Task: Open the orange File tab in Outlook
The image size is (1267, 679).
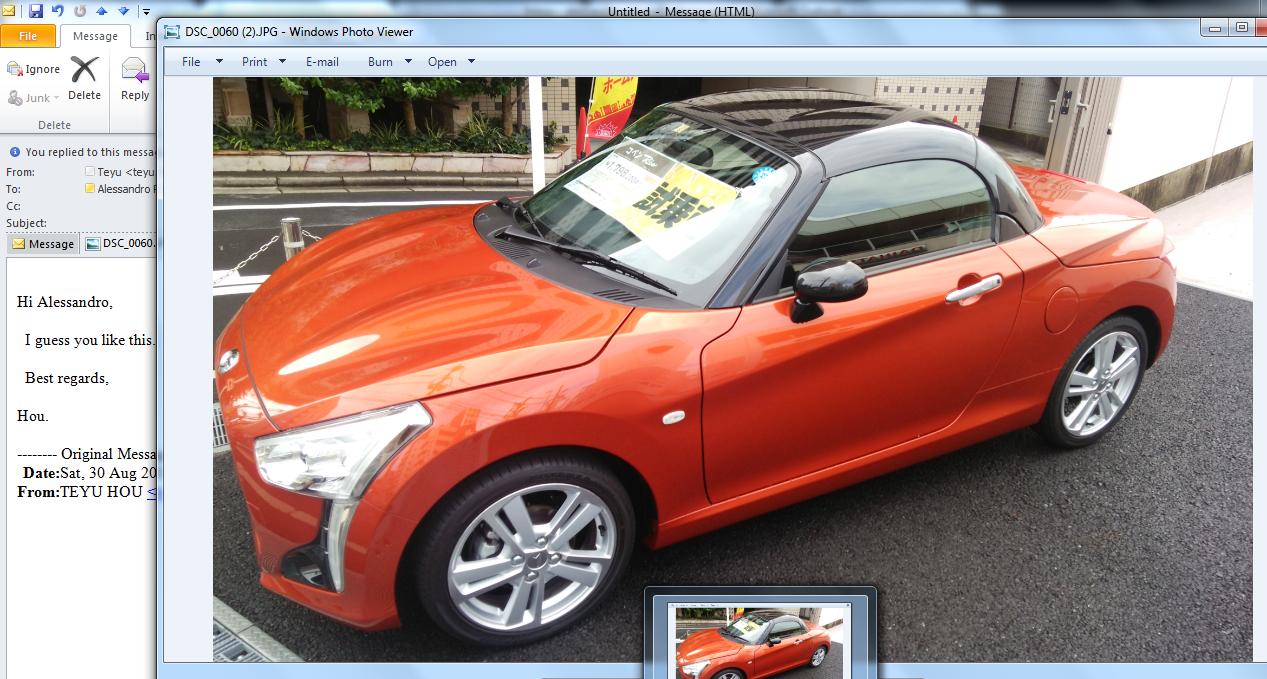Action: 28,36
